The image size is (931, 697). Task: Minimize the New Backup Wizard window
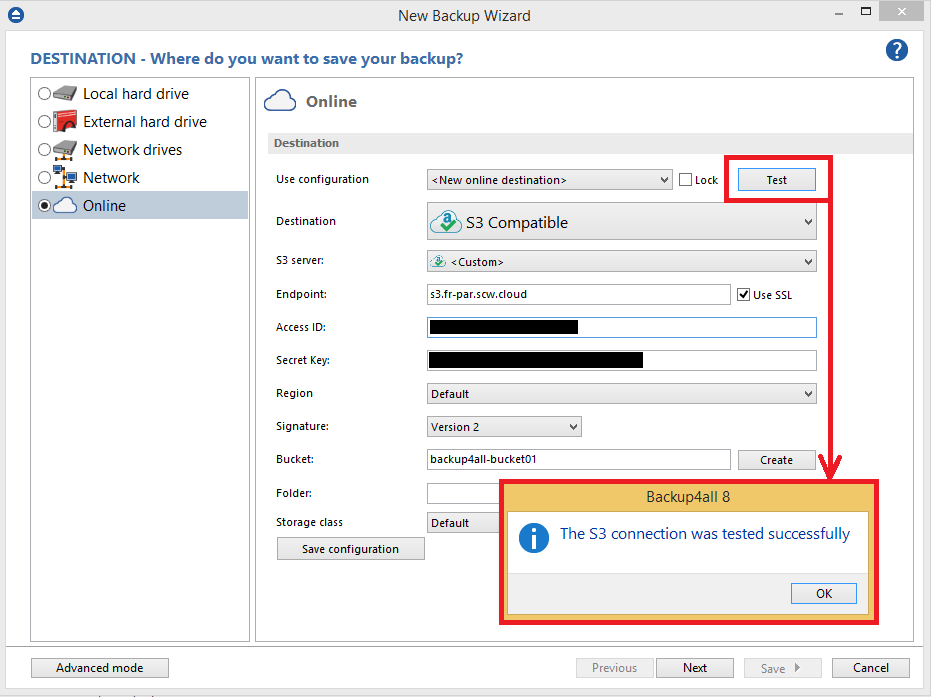click(839, 13)
